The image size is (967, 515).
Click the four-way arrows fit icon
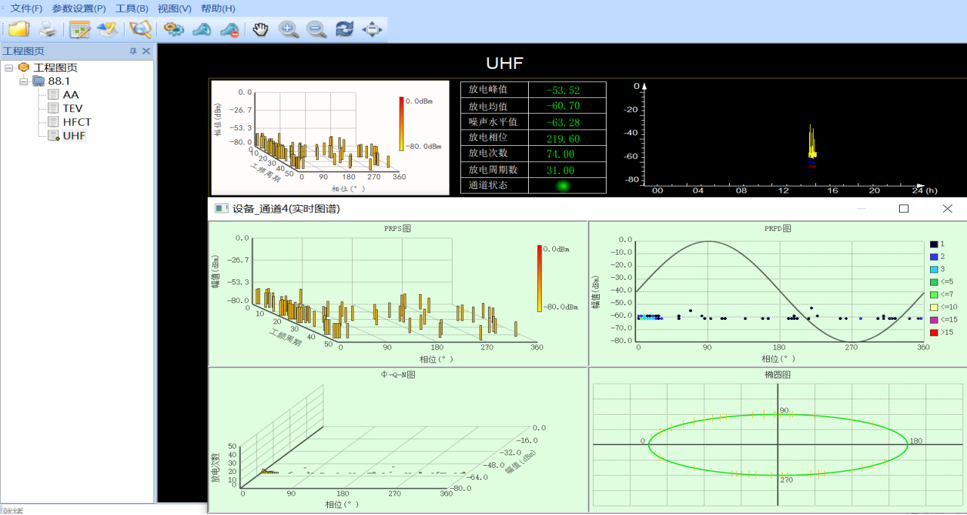tap(372, 29)
